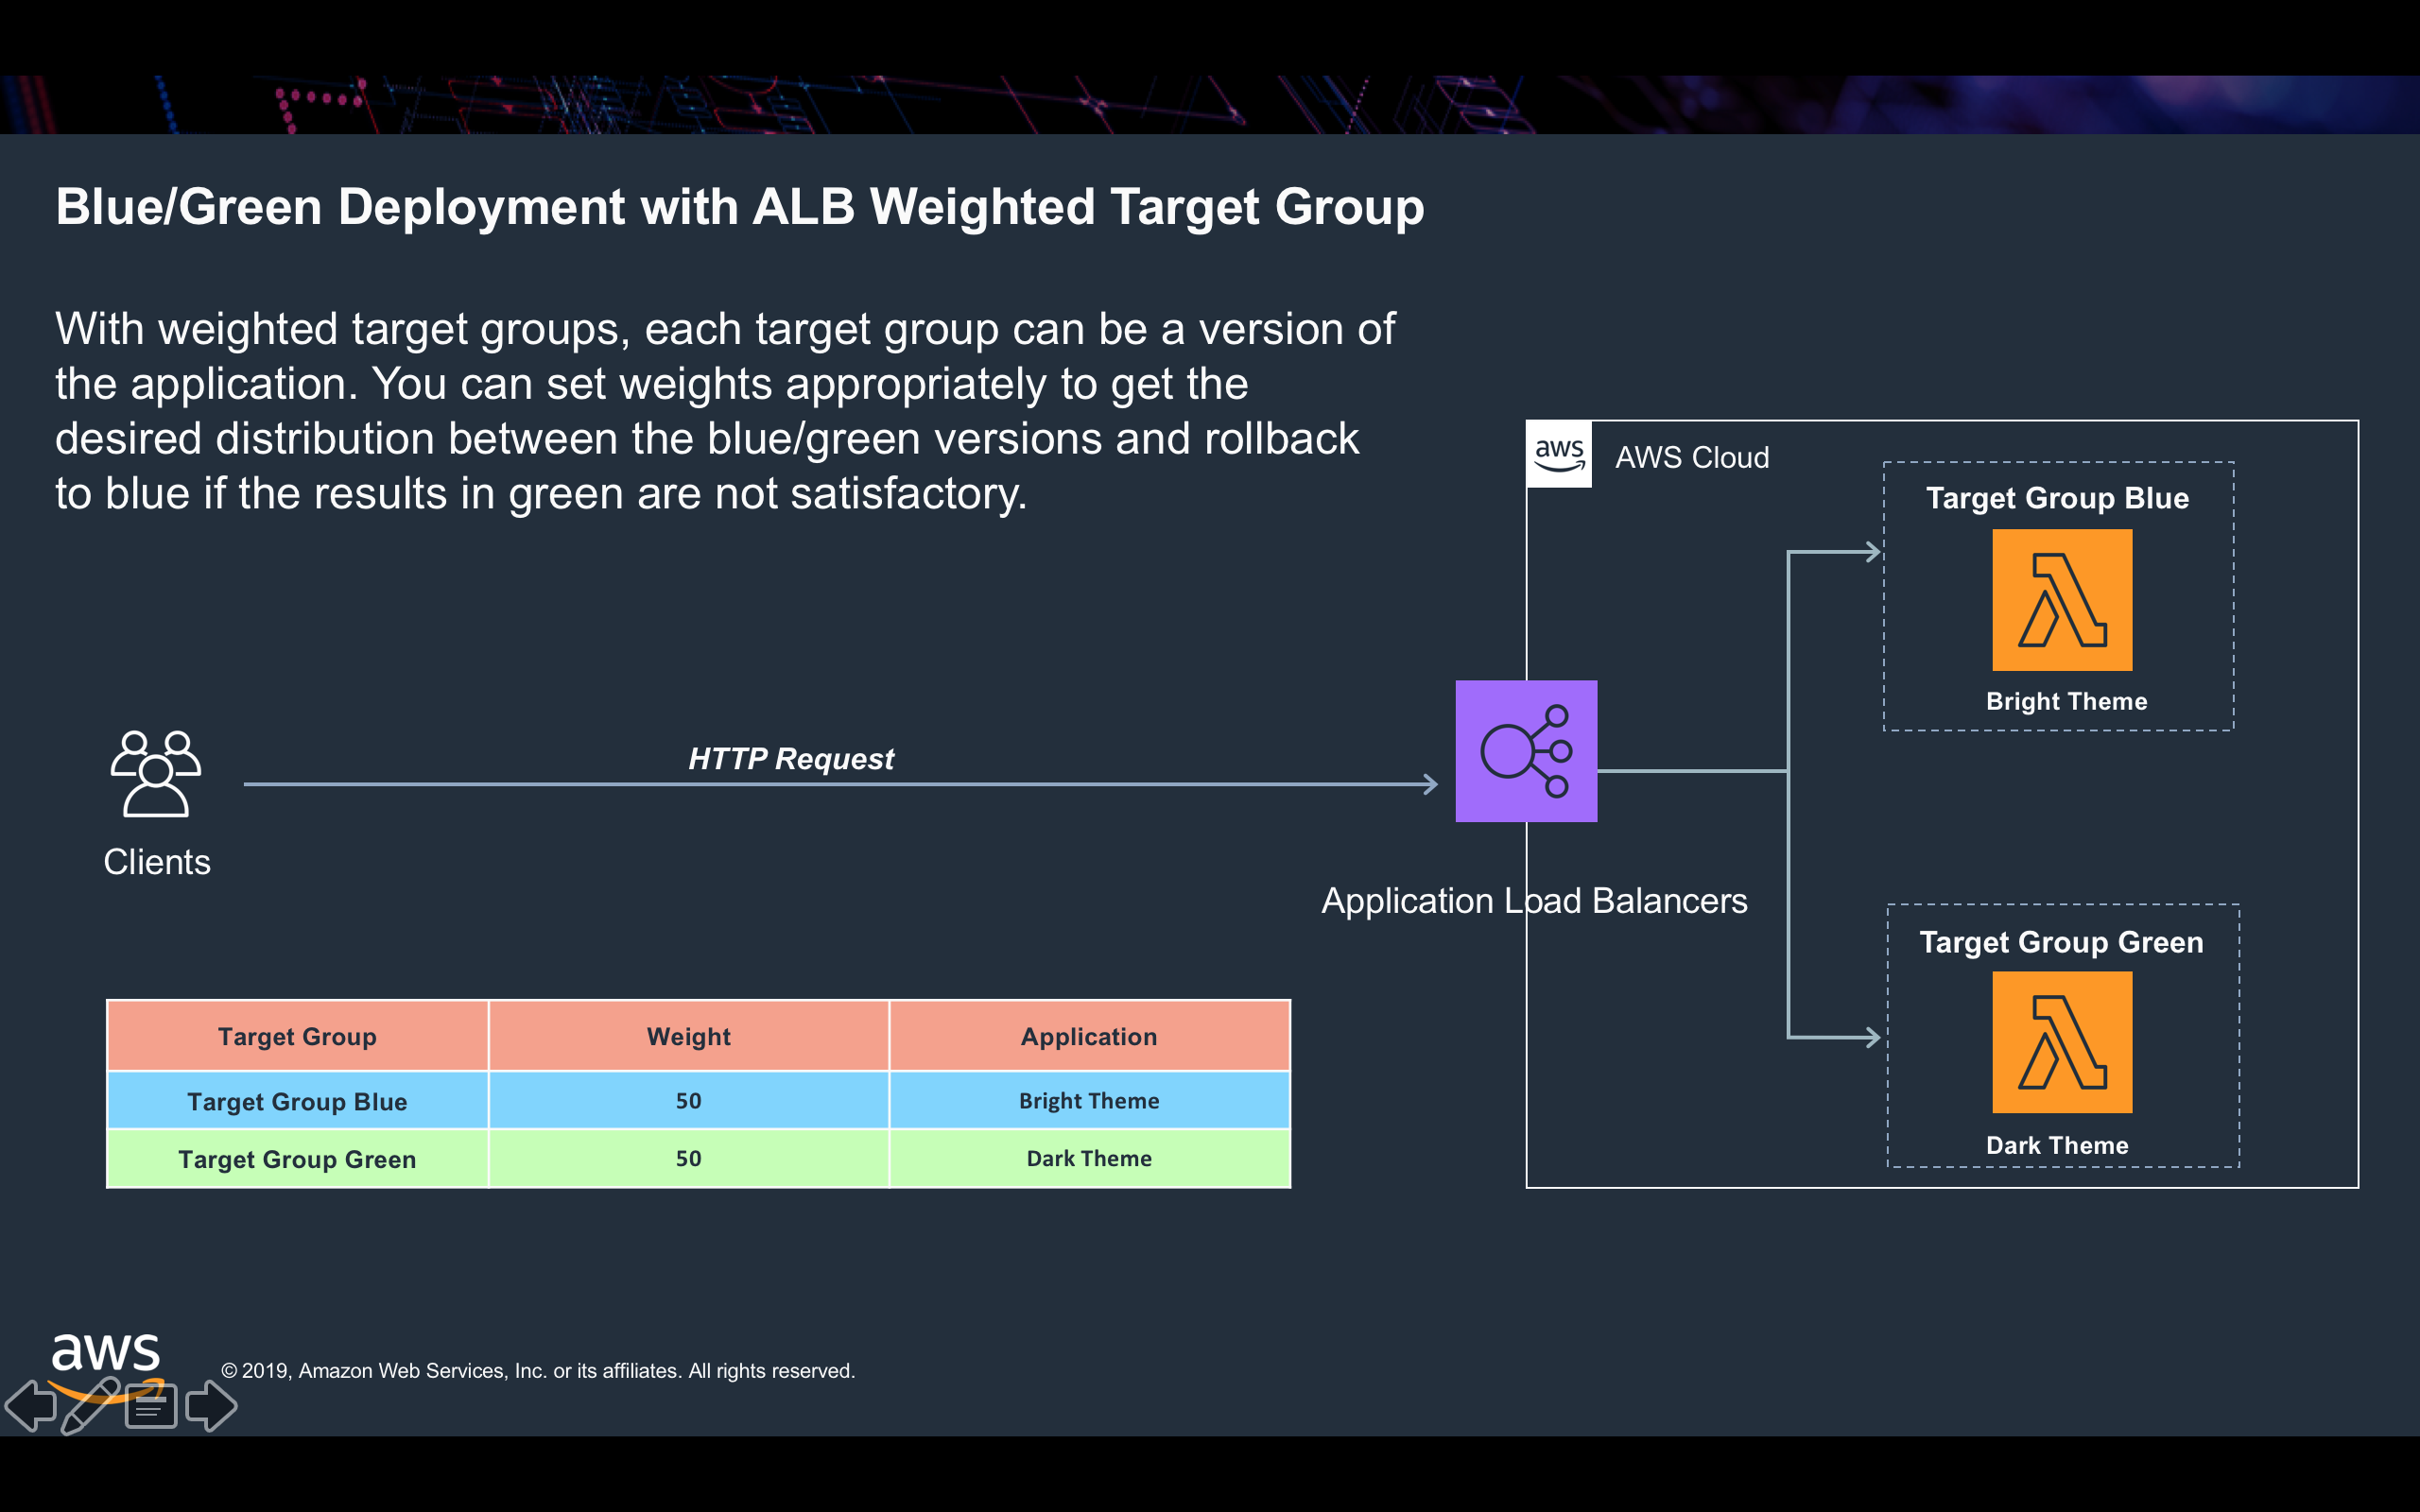Select the Target Group Green row cell
2420x1512 pixels.
pyautogui.click(x=297, y=1159)
